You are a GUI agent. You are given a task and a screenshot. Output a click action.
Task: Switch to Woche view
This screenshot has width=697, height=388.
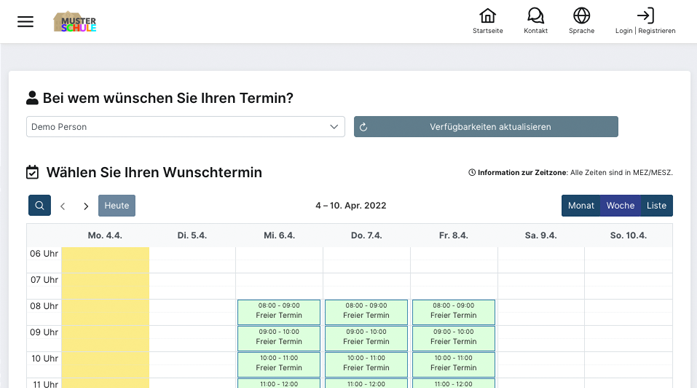(x=620, y=205)
